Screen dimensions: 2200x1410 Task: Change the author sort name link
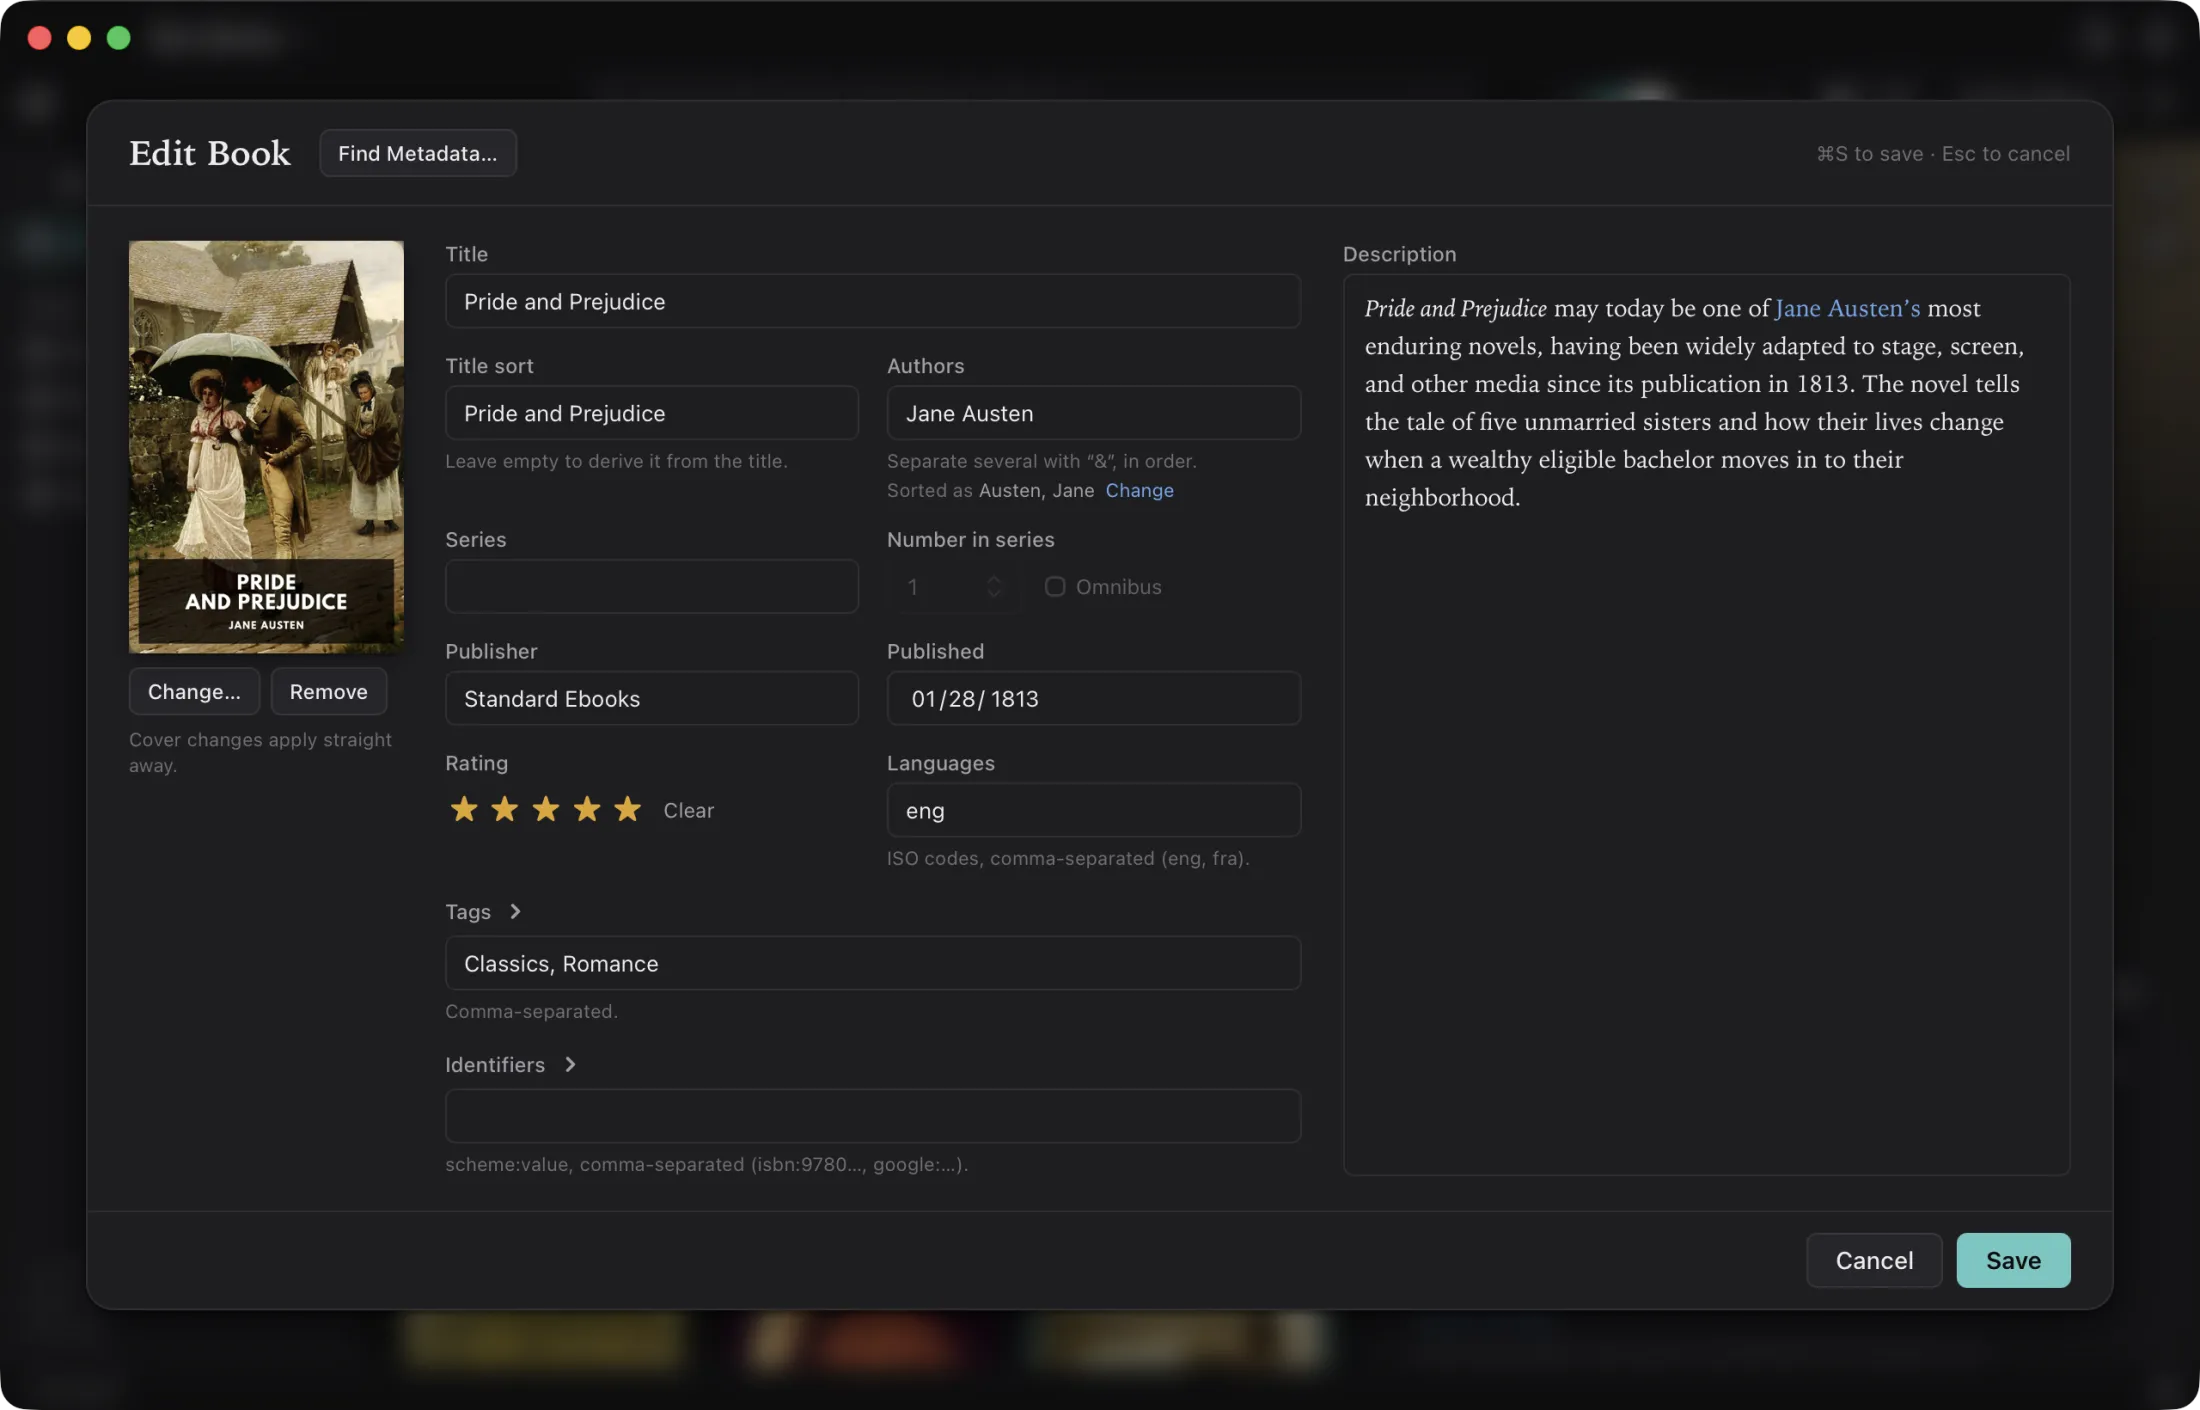click(1139, 490)
